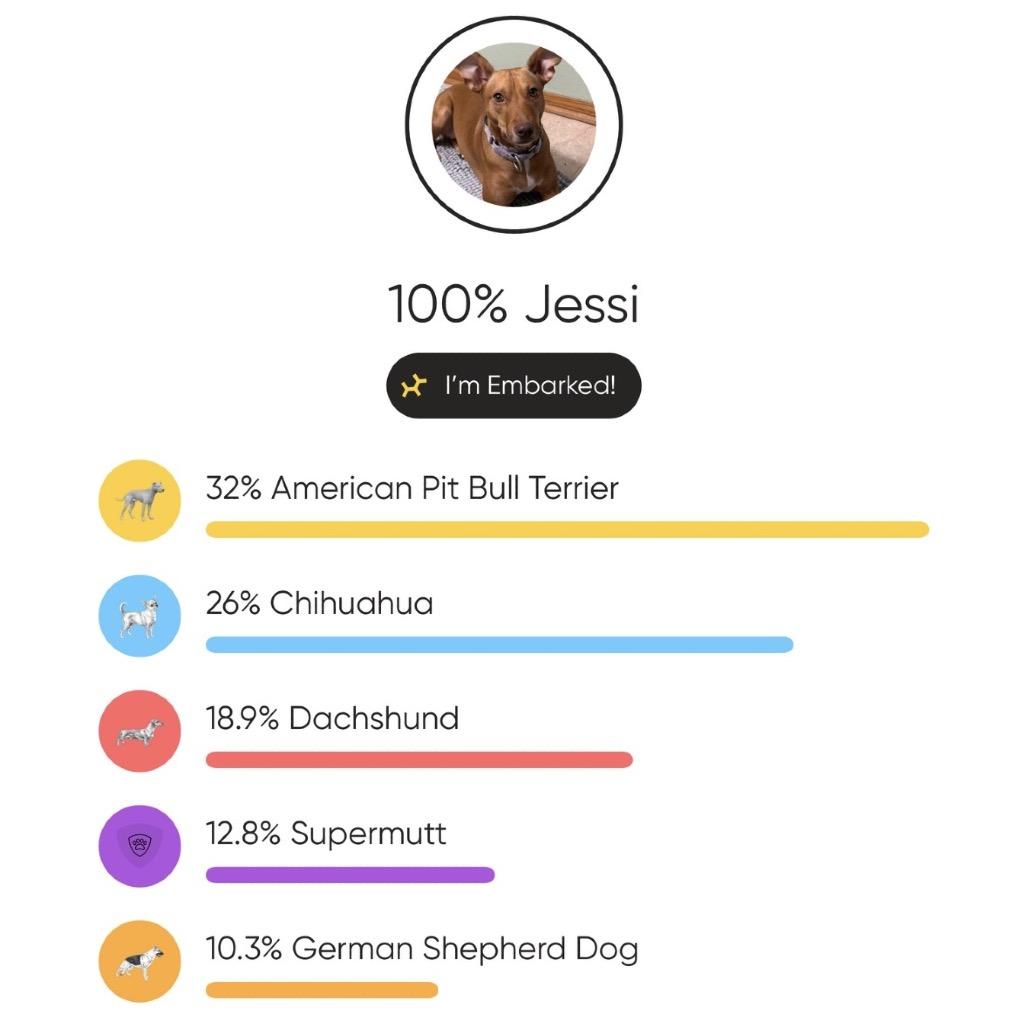This screenshot has width=1028, height=1028.
Task: Click the American Pit Bull Terrier breed icon
Action: [x=140, y=501]
